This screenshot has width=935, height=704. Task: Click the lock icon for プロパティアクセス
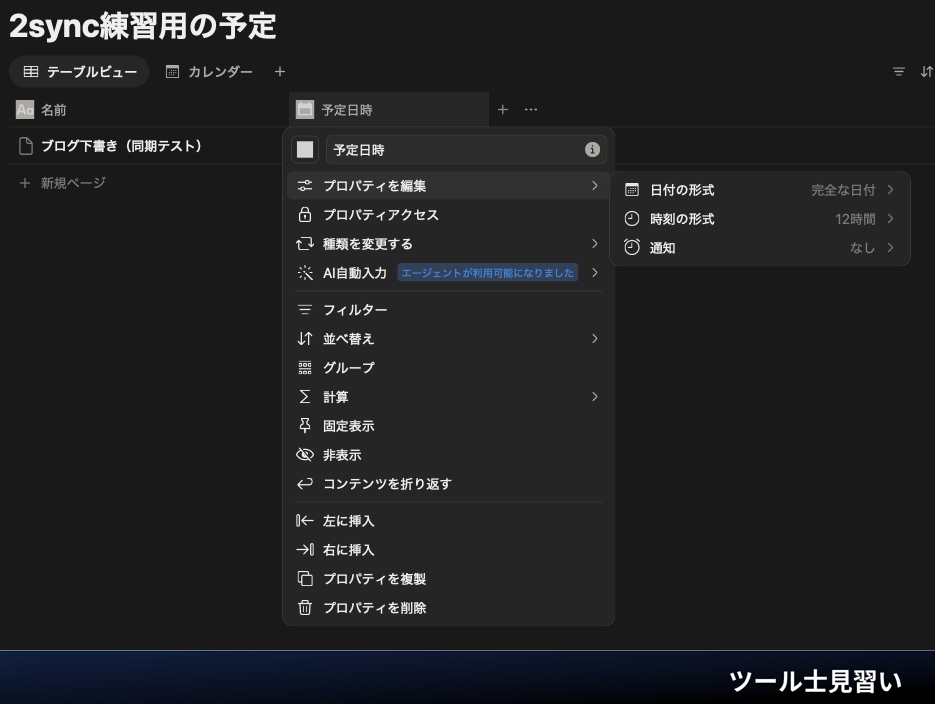pos(305,215)
